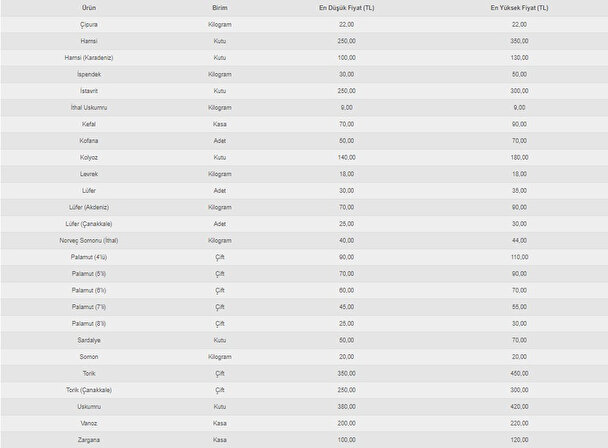Select Sardalya's lowest price cell

tap(347, 340)
